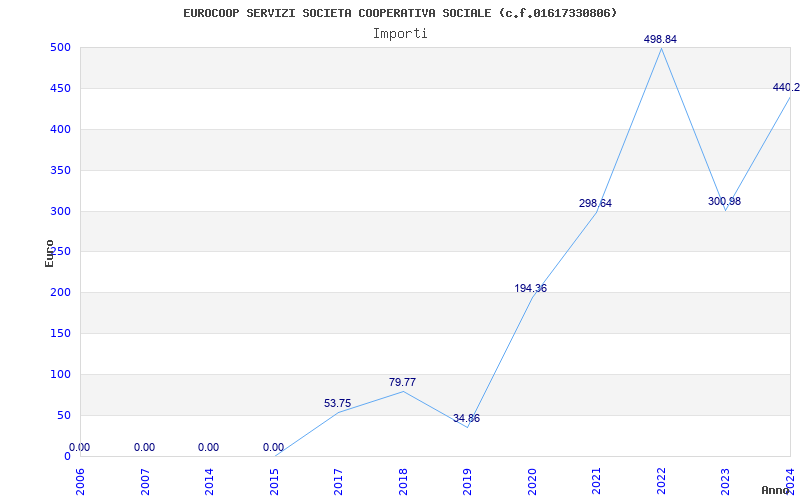The height and width of the screenshot is (500, 800).
Task: Click the 53.75 data label for 2017
Action: pos(337,404)
